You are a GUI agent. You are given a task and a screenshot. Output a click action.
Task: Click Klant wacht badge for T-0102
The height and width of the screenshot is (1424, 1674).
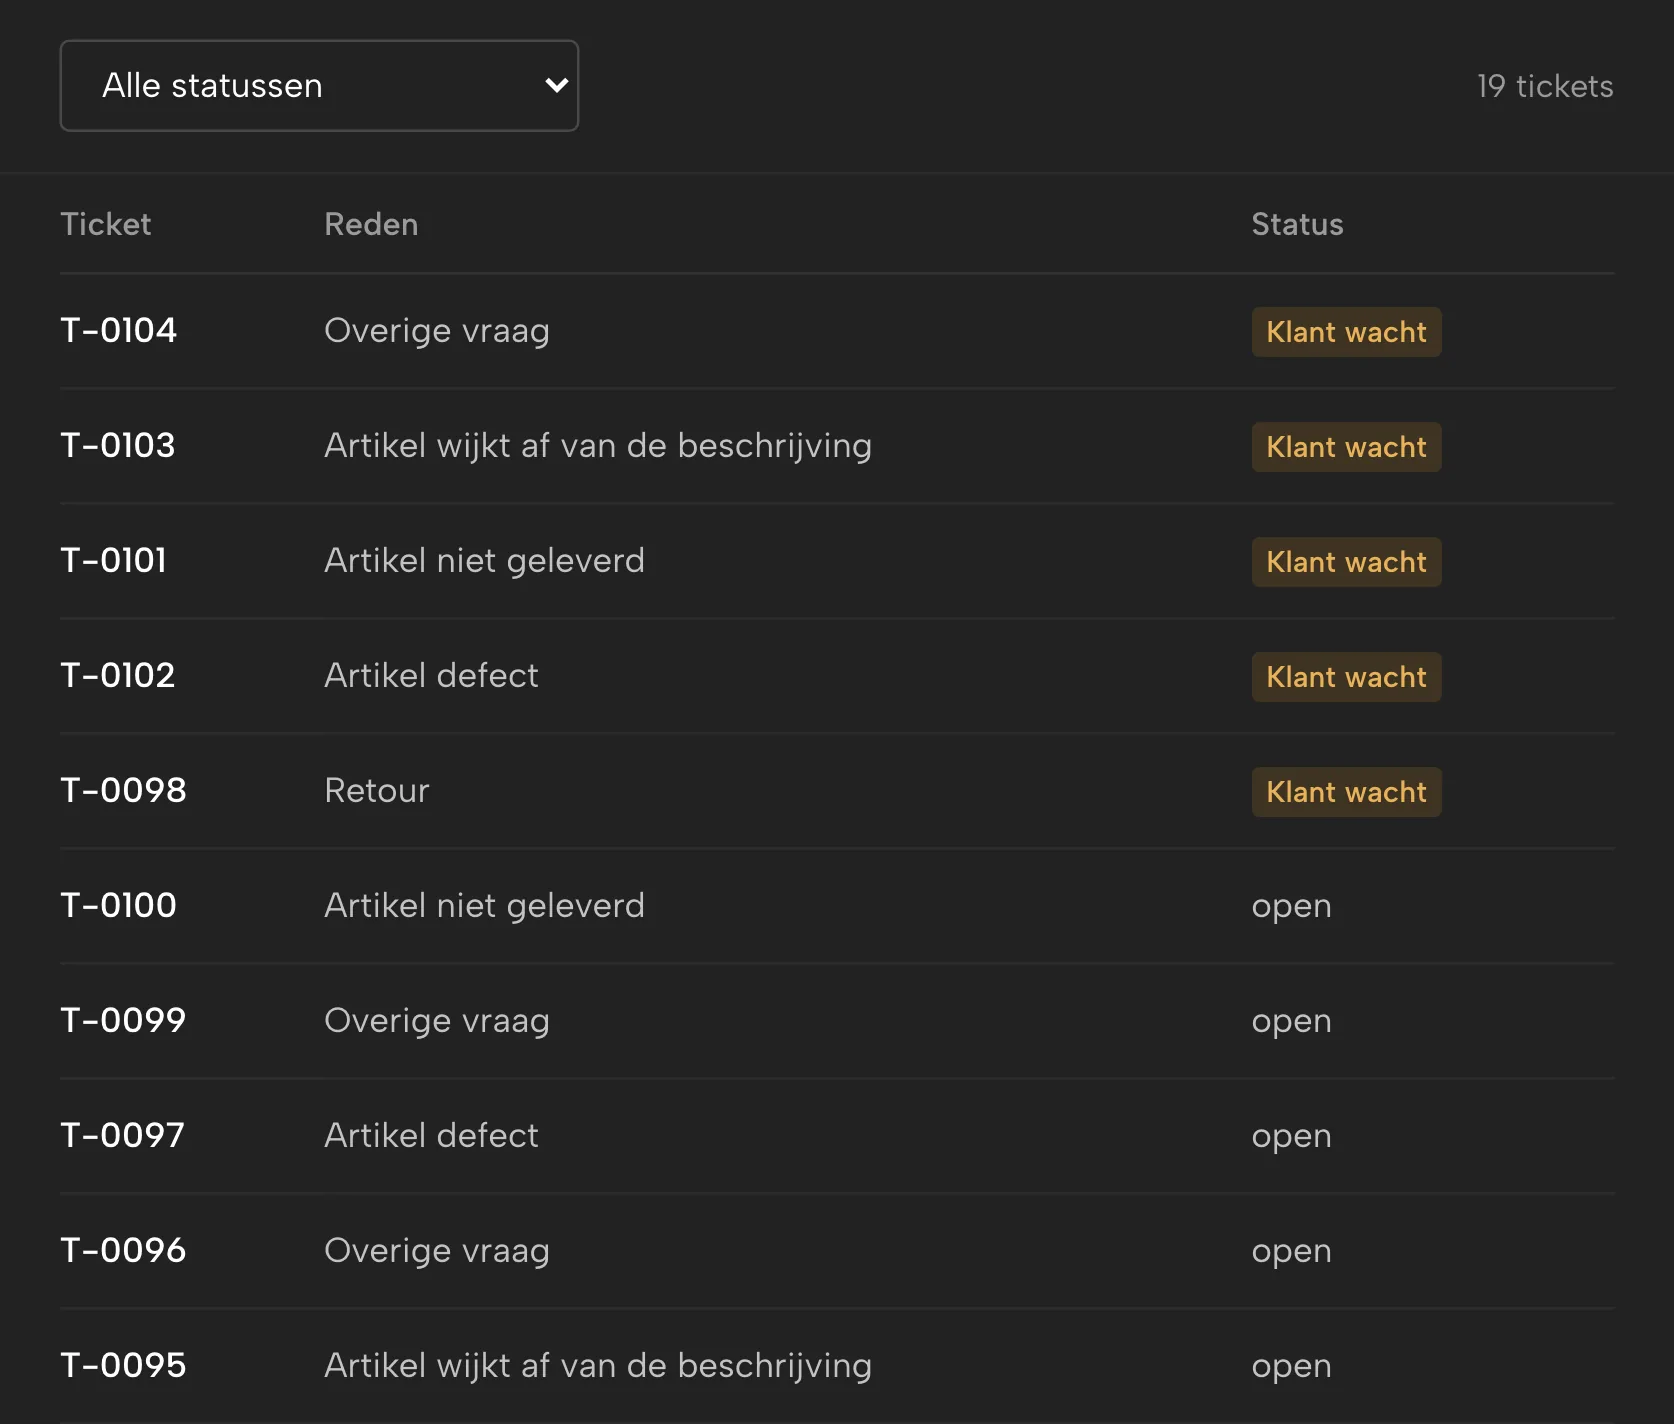click(1346, 677)
